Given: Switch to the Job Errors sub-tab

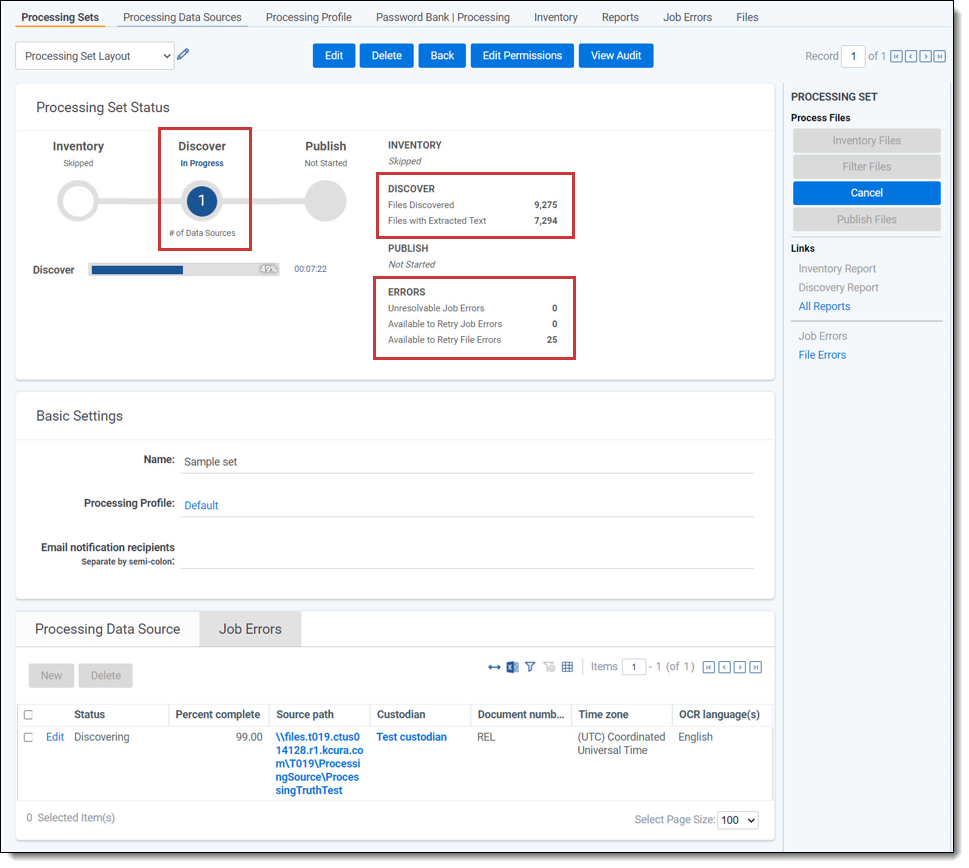Looking at the screenshot, I should tap(250, 629).
